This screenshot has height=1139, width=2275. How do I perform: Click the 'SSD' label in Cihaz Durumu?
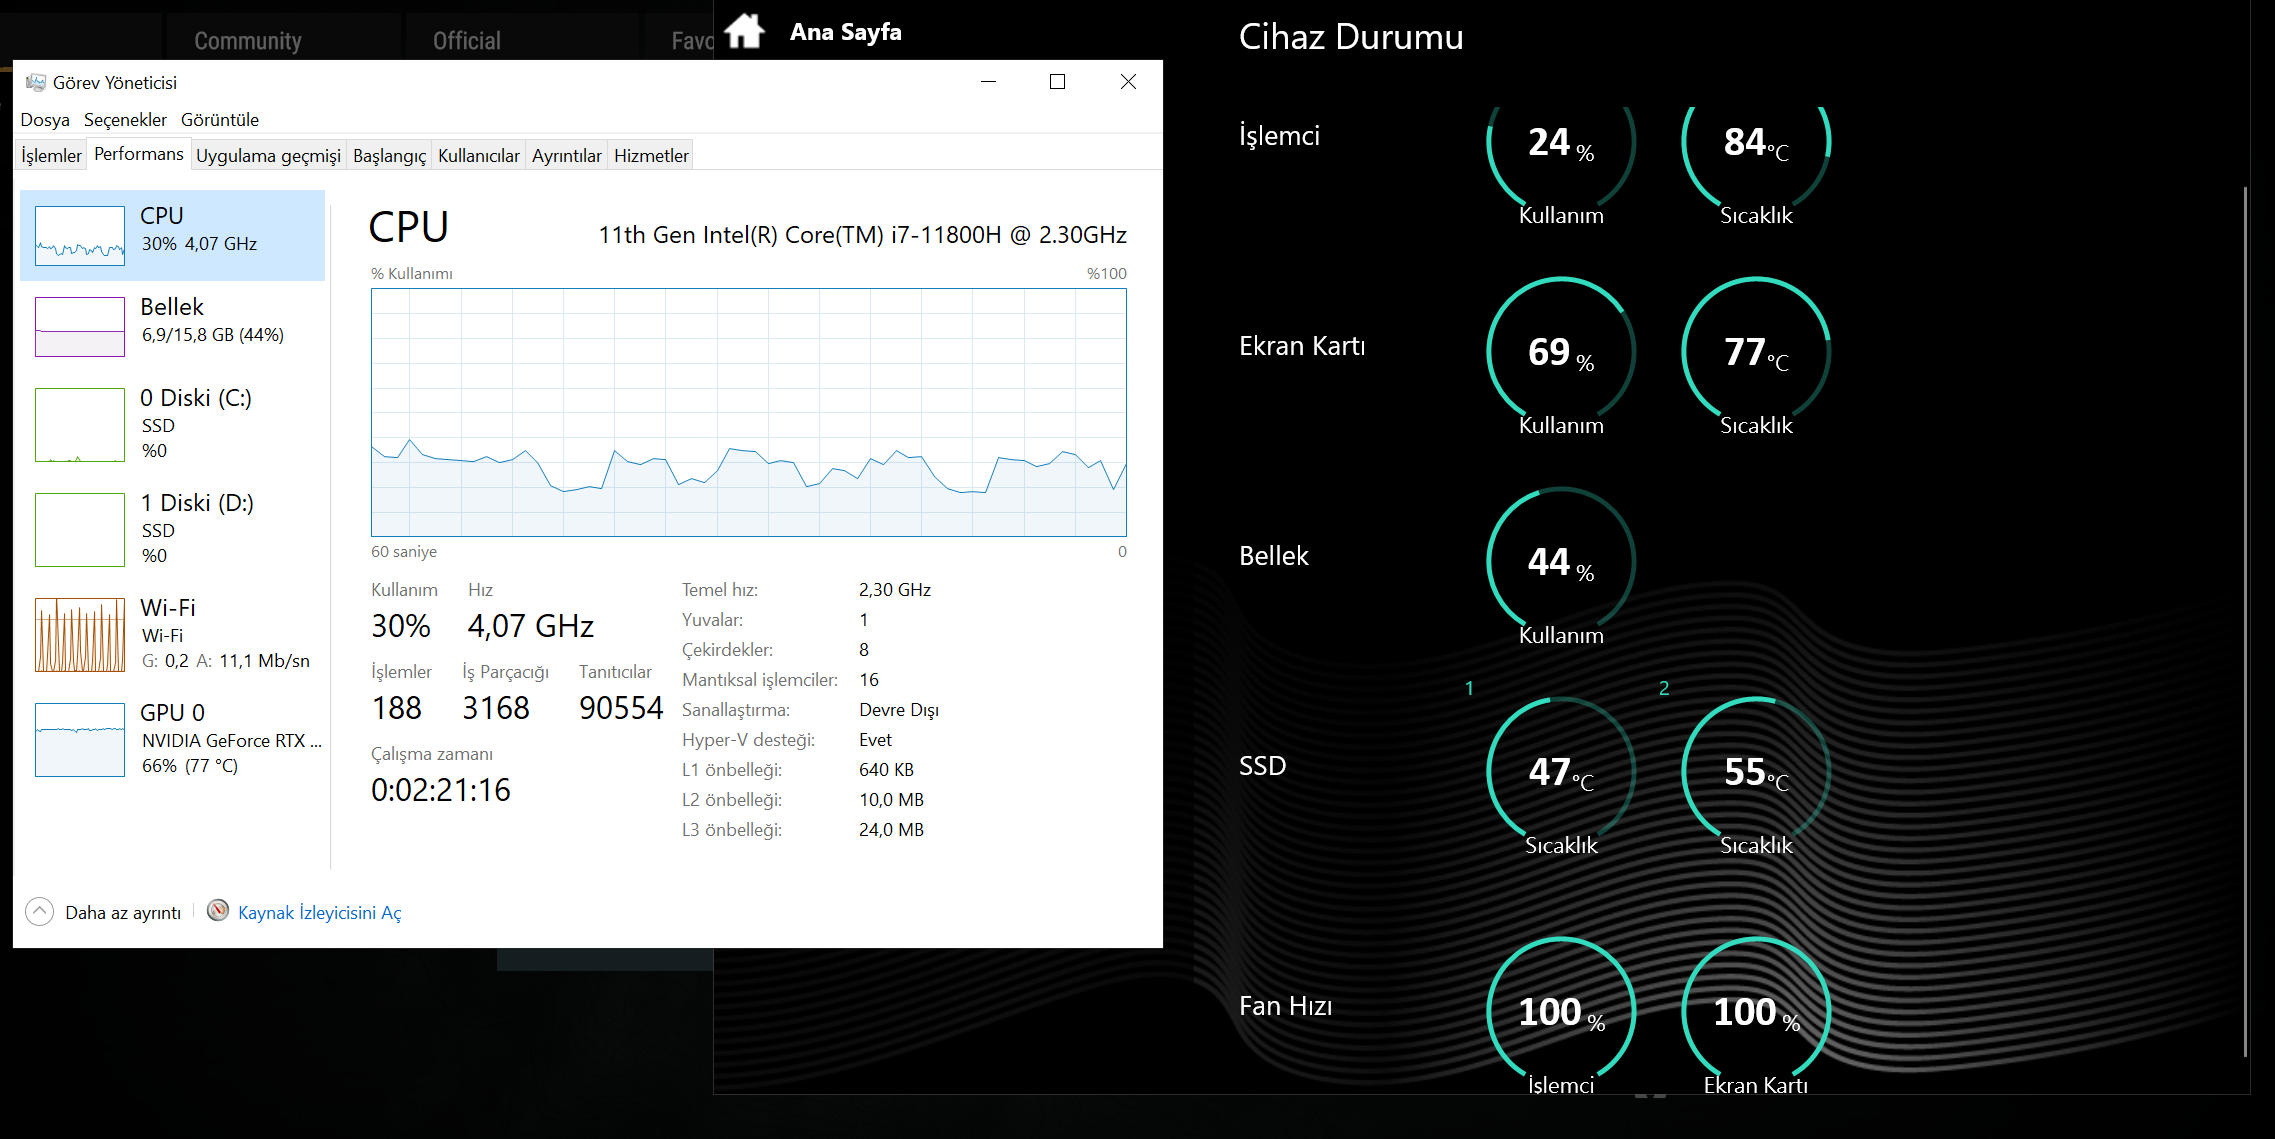(1262, 766)
